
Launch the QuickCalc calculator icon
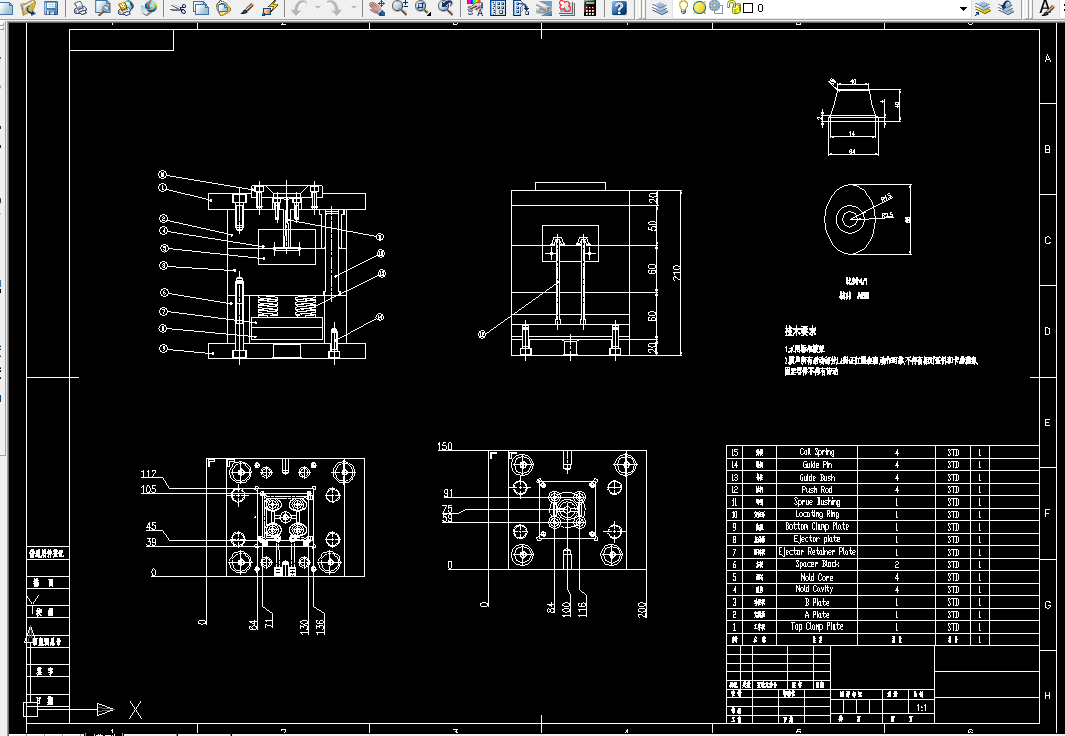point(590,7)
